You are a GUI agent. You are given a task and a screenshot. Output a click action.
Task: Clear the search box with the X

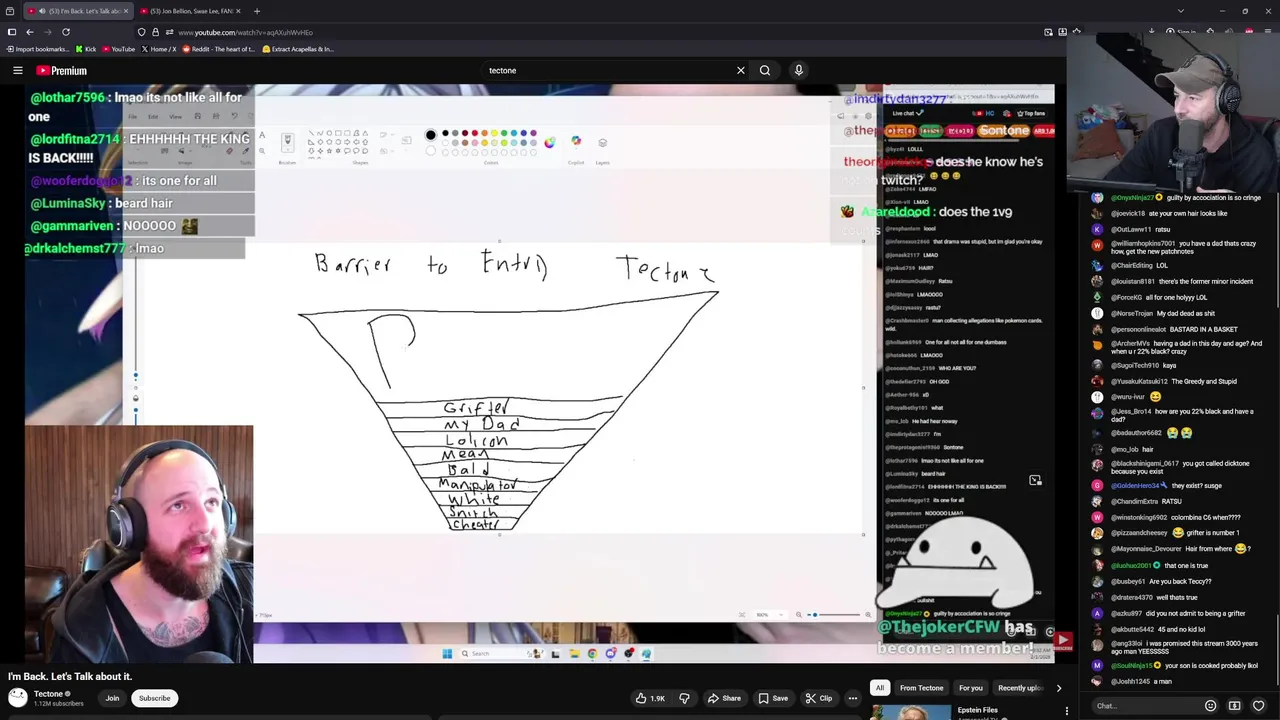(740, 70)
